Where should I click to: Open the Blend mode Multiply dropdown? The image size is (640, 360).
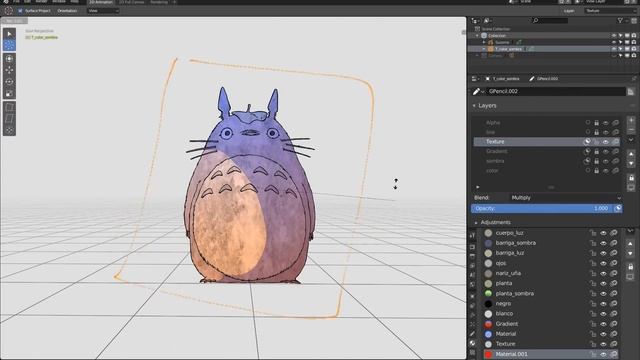point(565,198)
